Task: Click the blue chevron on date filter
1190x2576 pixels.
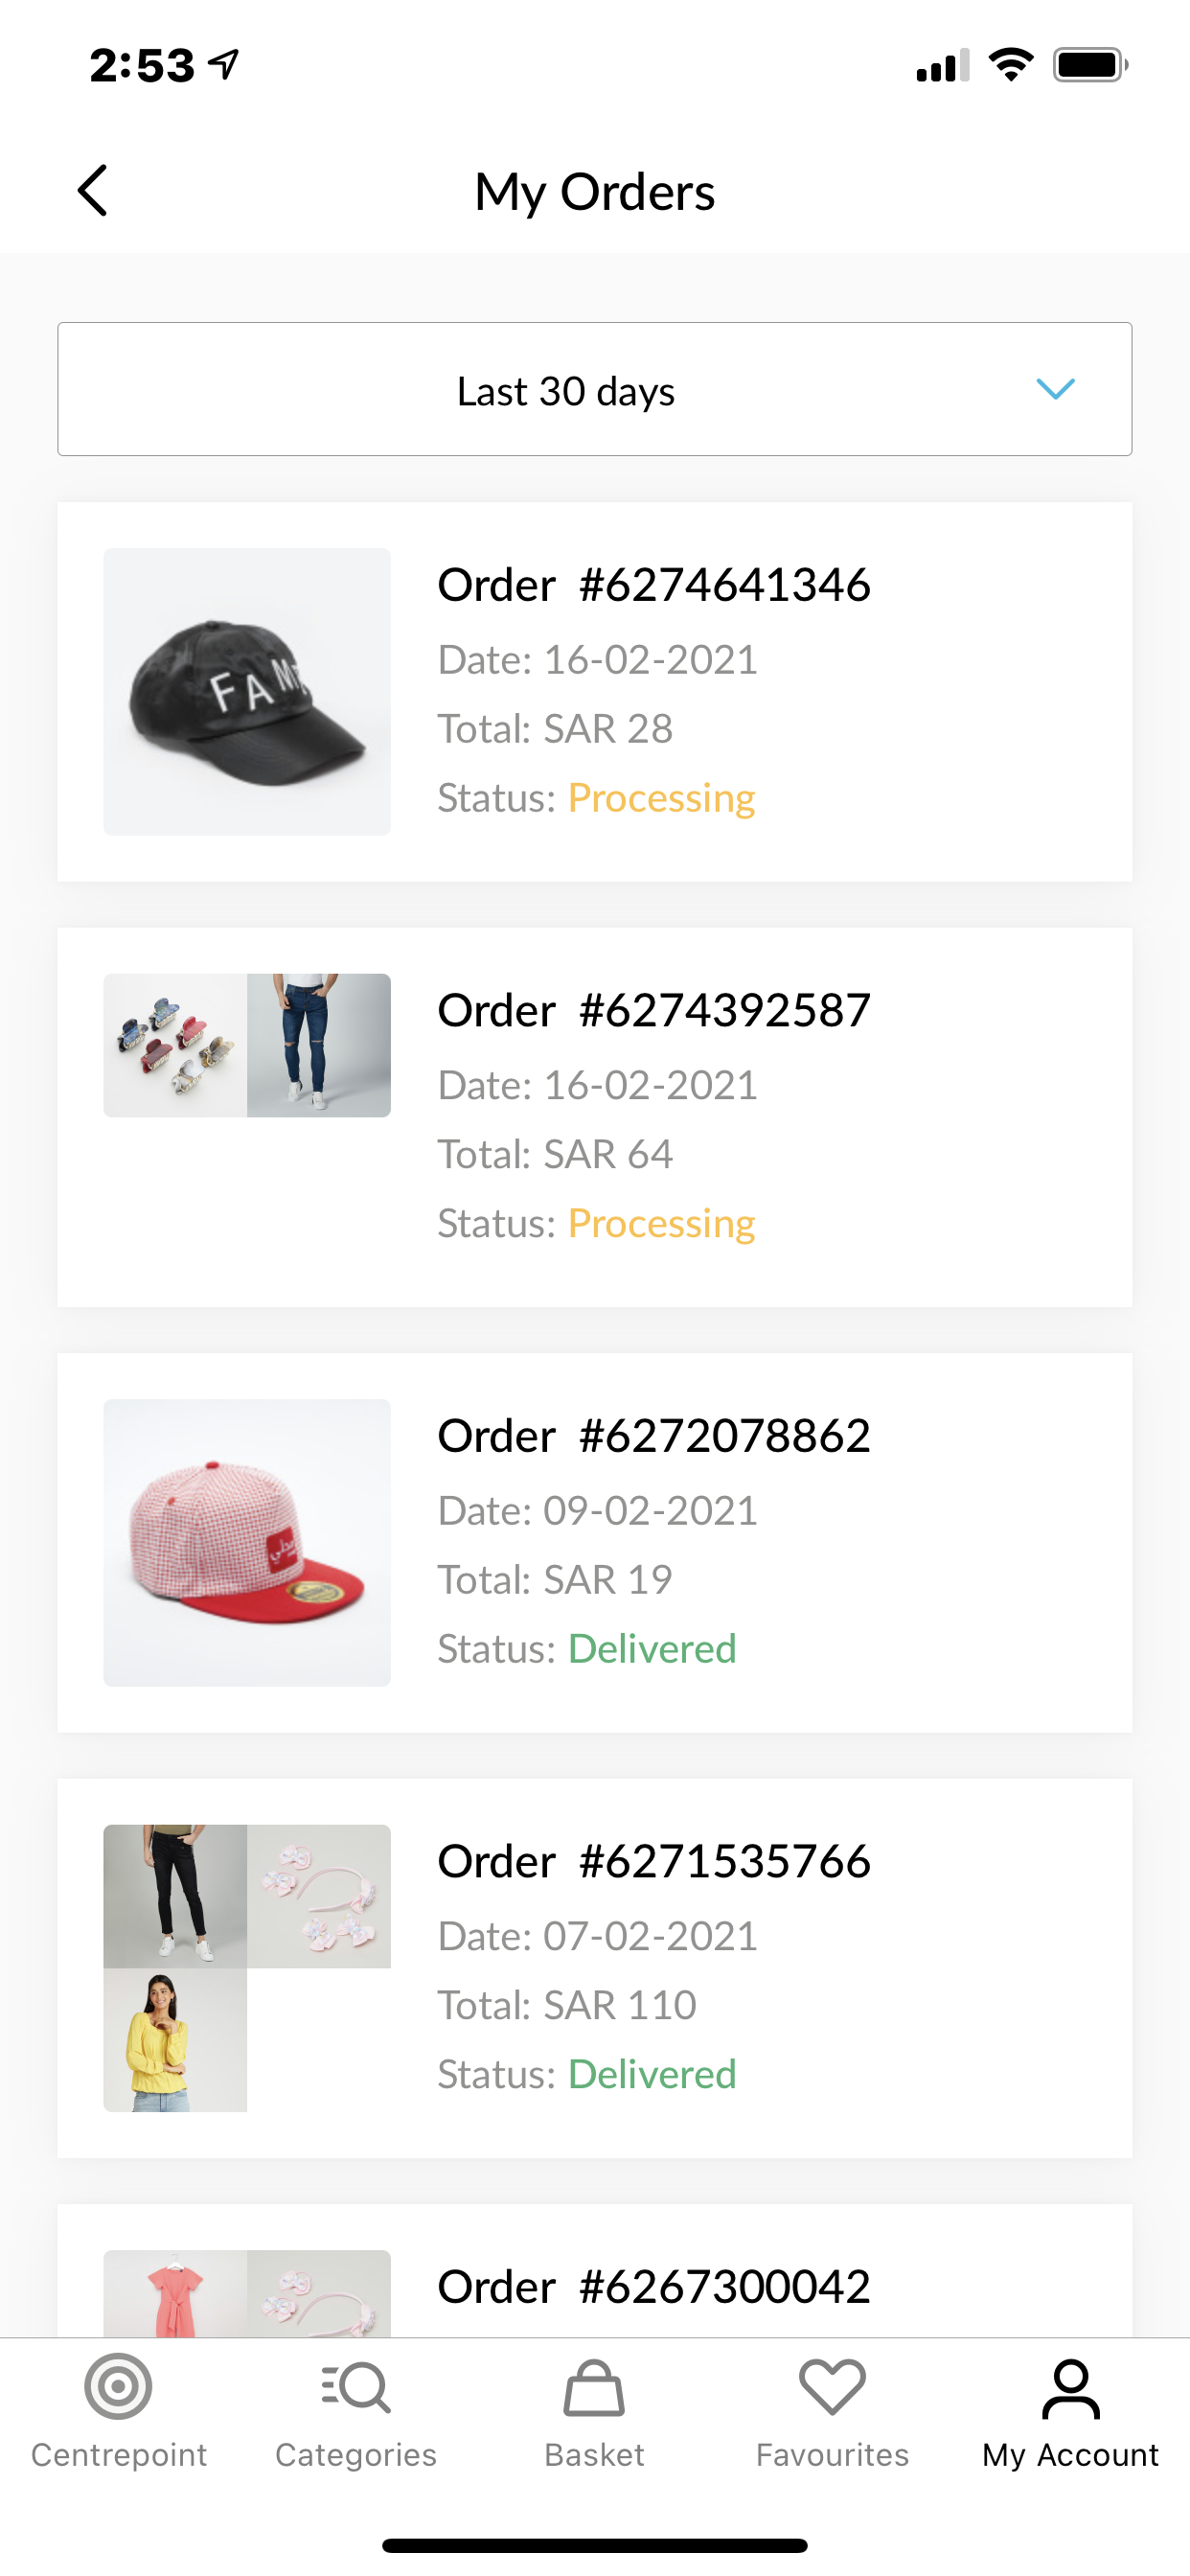Action: point(1055,389)
